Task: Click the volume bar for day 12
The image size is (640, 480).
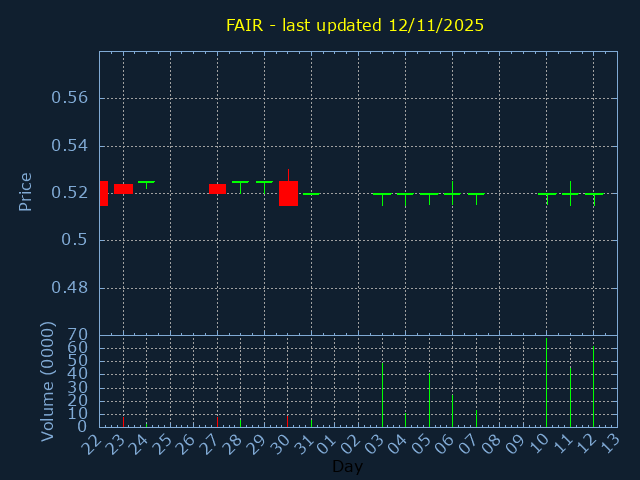Action: [593, 387]
